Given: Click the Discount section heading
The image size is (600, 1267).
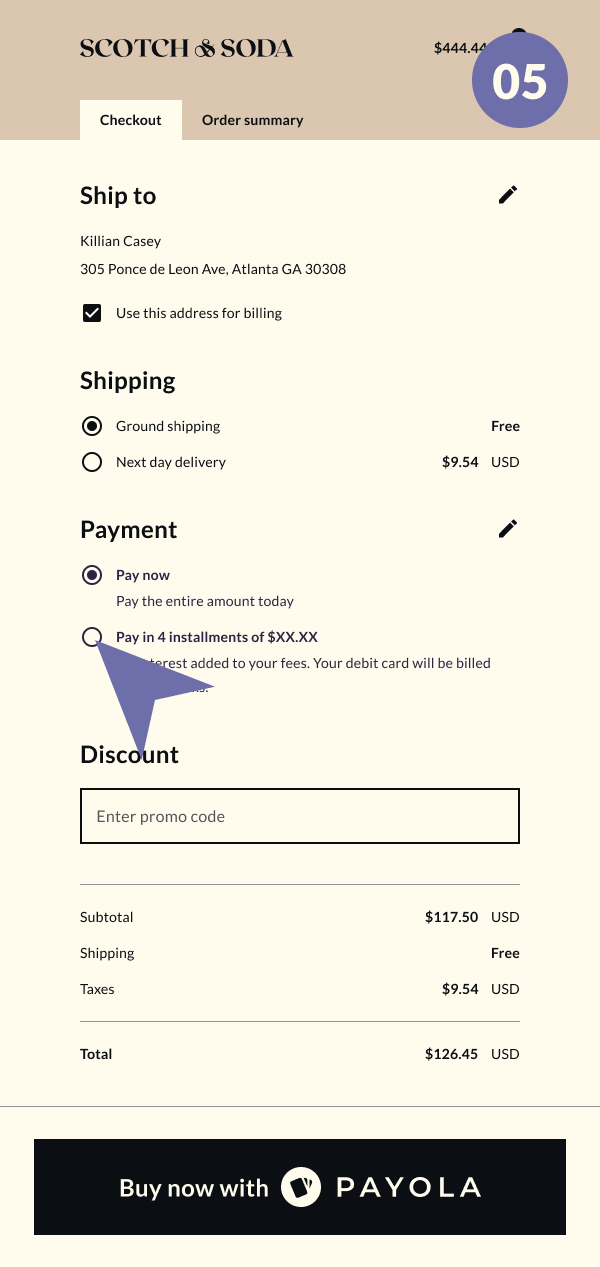Looking at the screenshot, I should 129,755.
